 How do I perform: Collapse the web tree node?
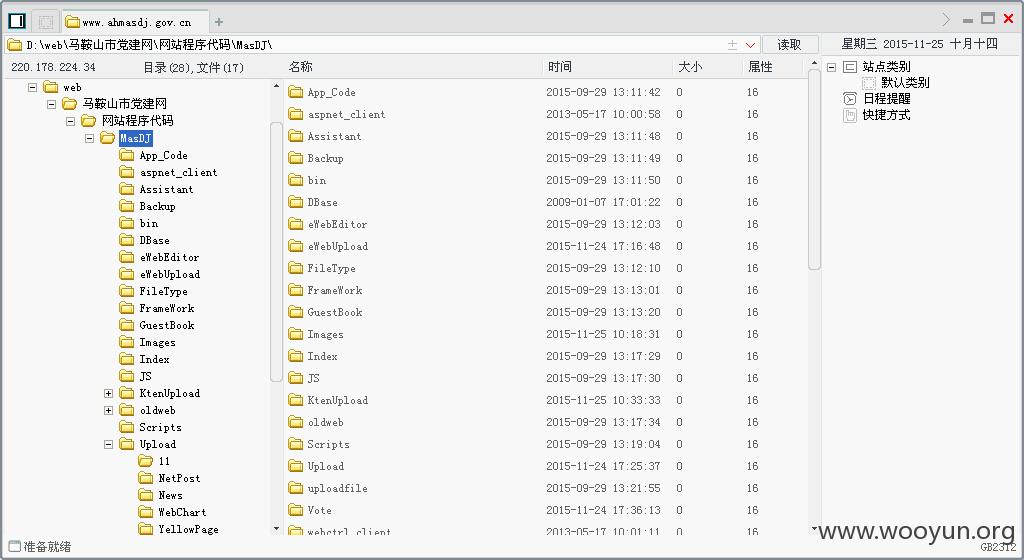pyautogui.click(x=32, y=87)
